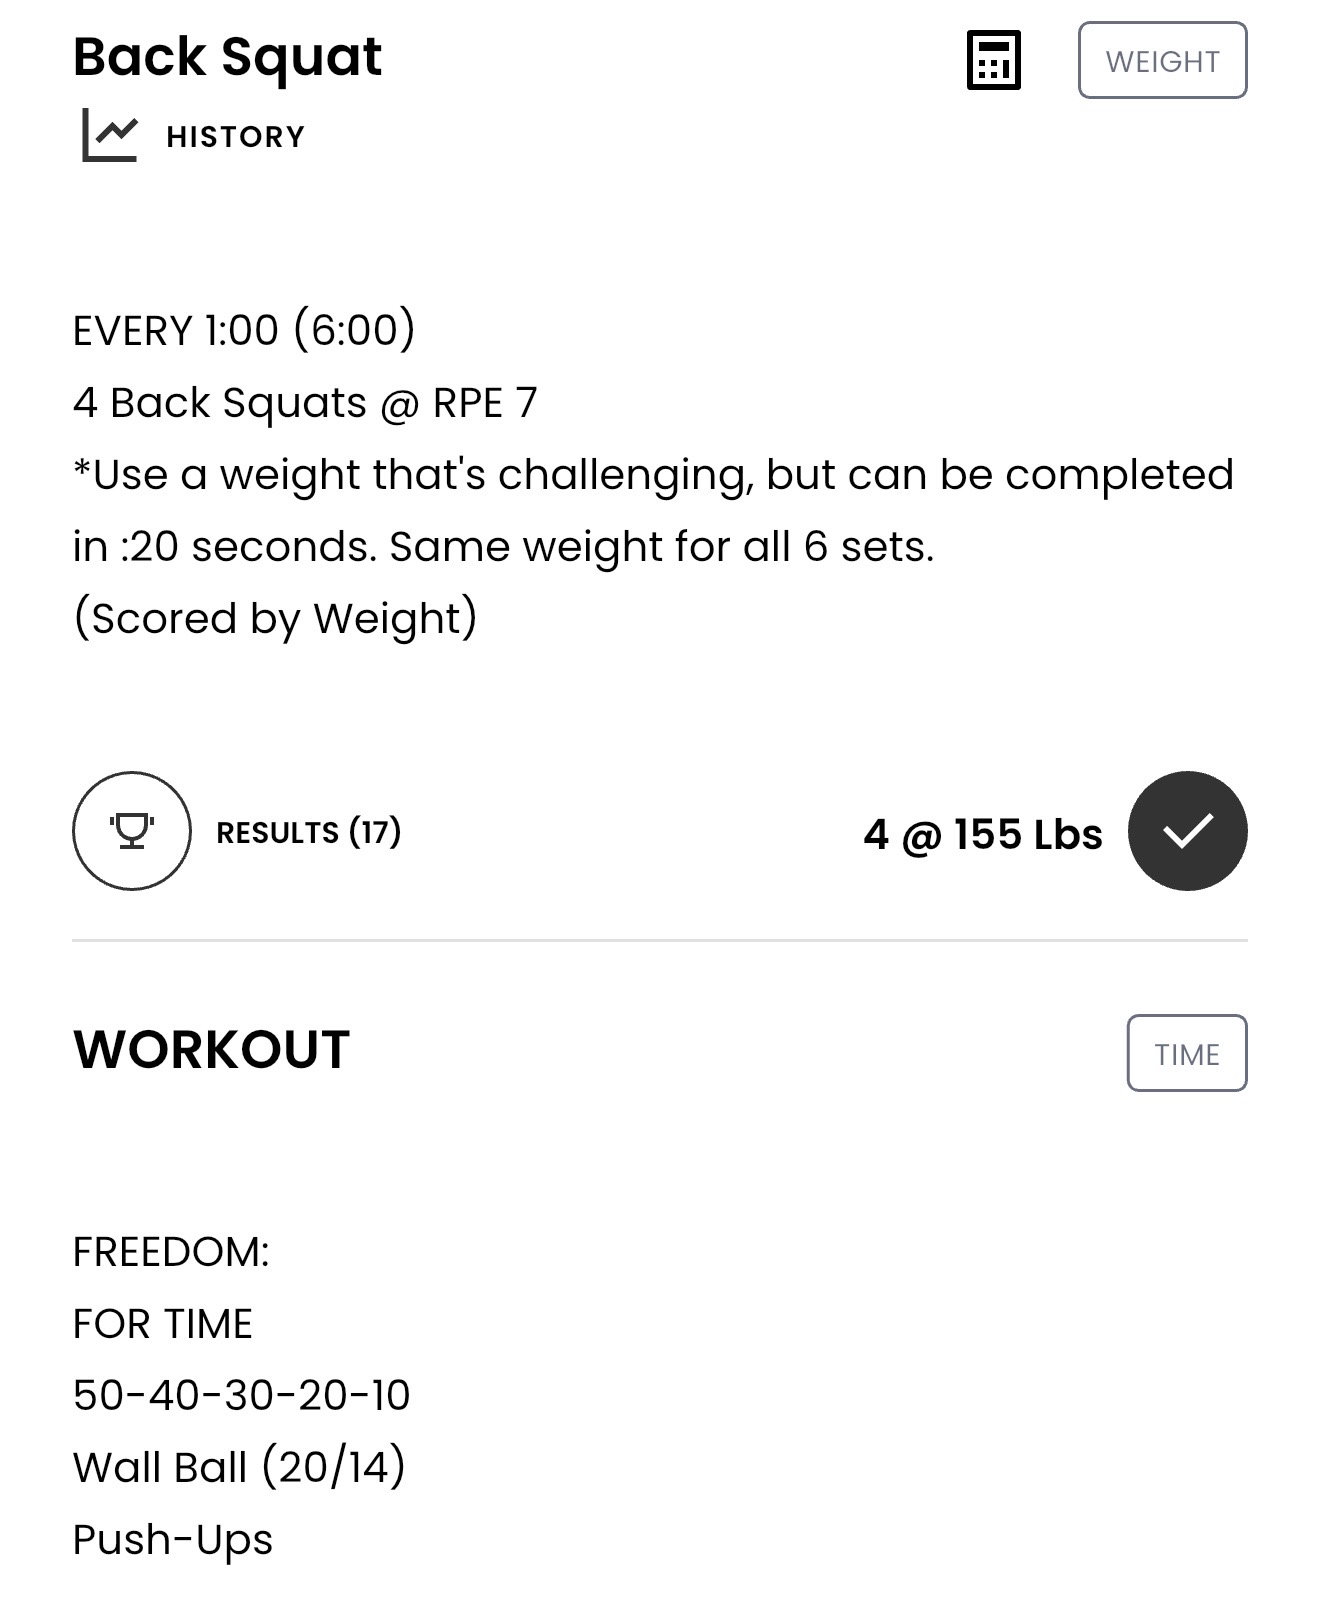This screenshot has height=1619, width=1320.
Task: Click the 4 Back Squats @ RPE 7 text
Action: point(305,403)
